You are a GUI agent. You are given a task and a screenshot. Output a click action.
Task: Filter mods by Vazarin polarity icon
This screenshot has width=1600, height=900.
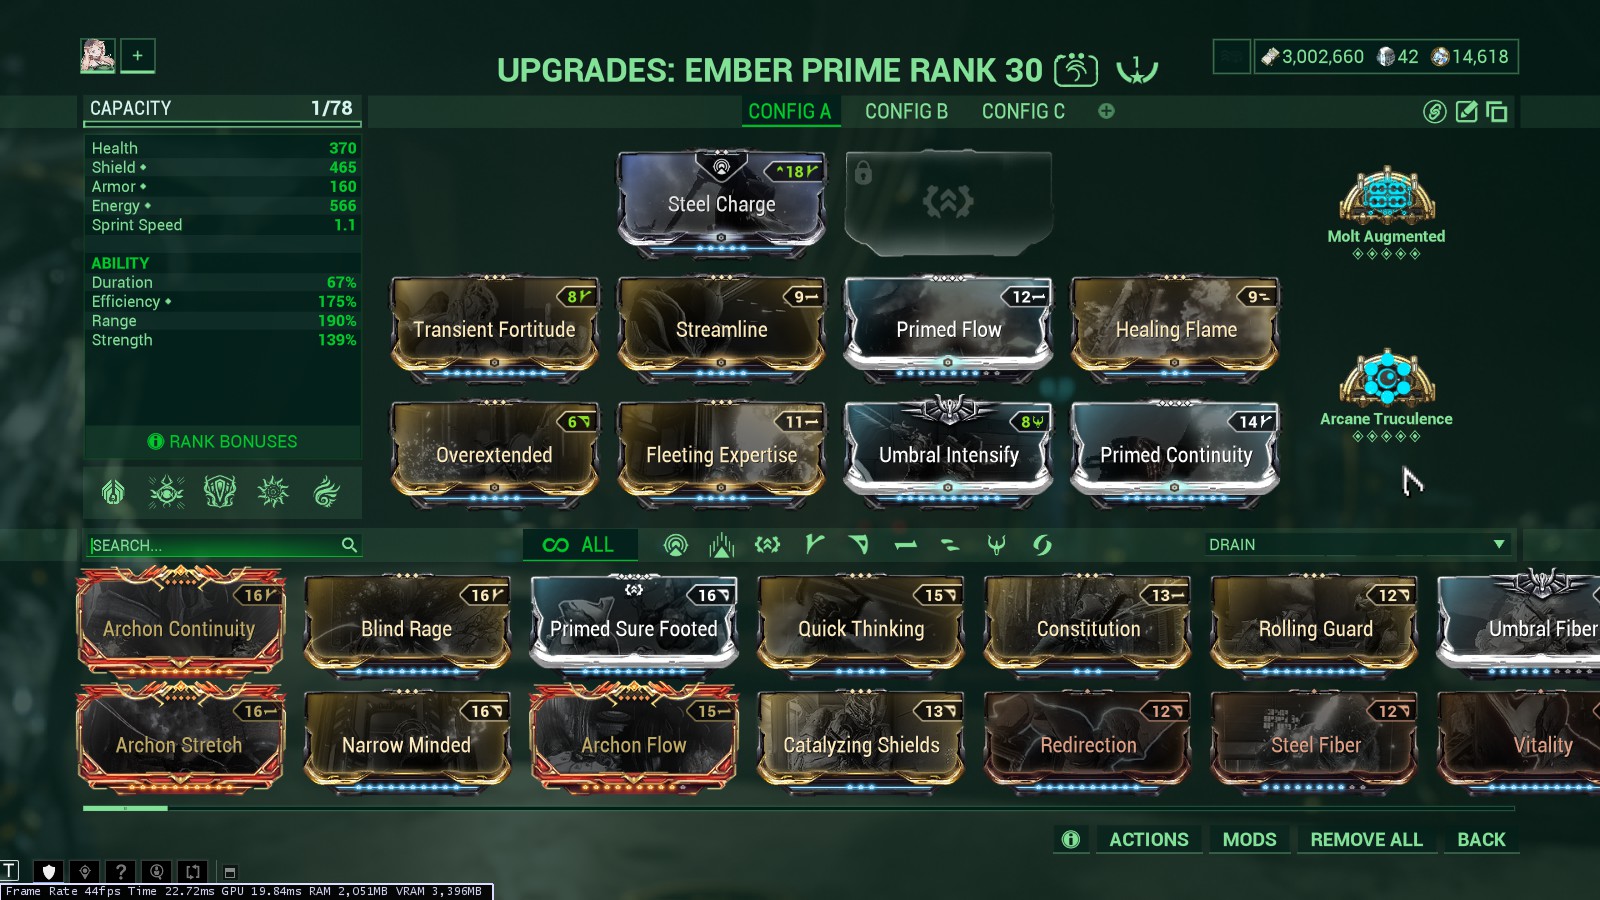coord(859,545)
